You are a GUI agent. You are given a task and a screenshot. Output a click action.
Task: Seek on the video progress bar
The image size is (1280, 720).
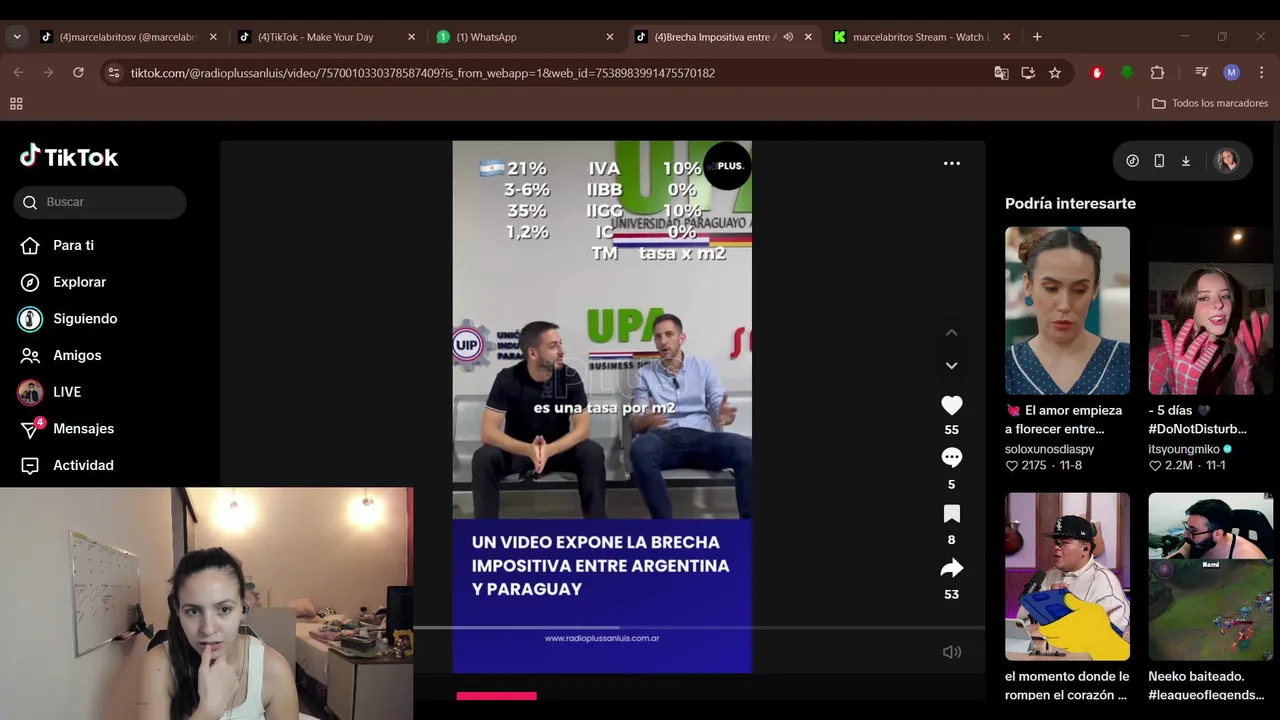click(x=699, y=628)
